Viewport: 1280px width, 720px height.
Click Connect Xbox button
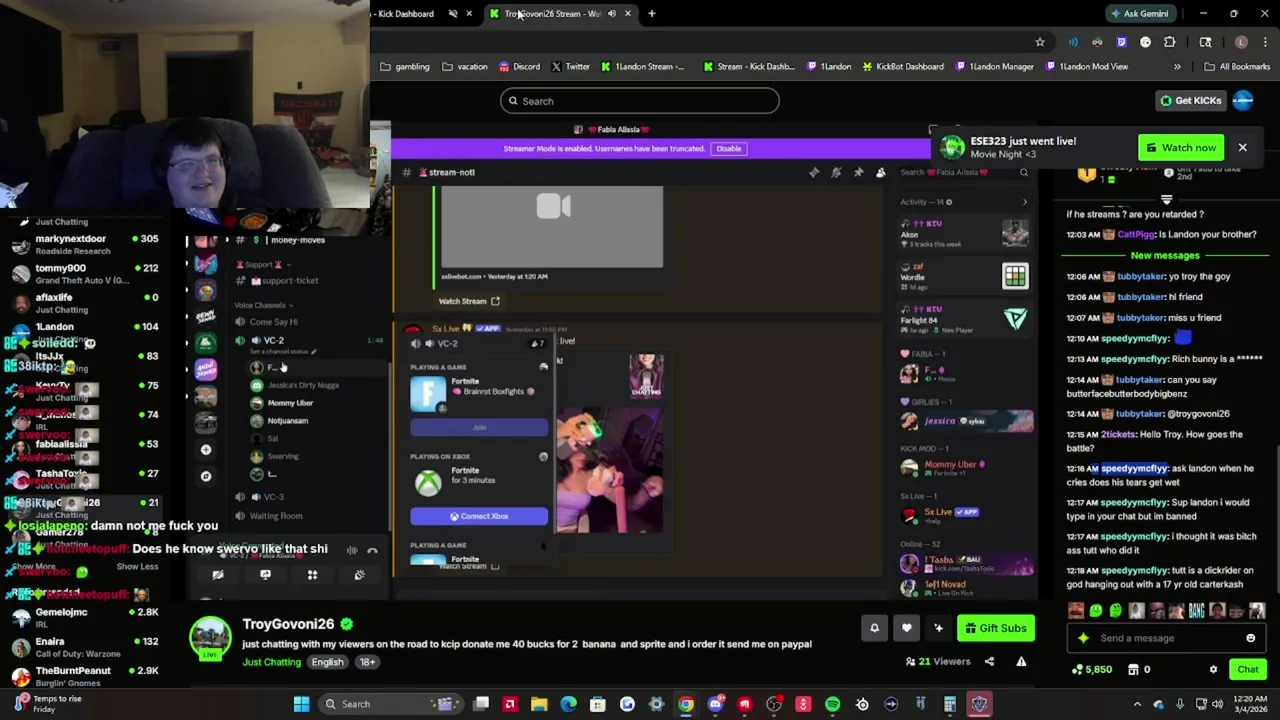click(479, 516)
